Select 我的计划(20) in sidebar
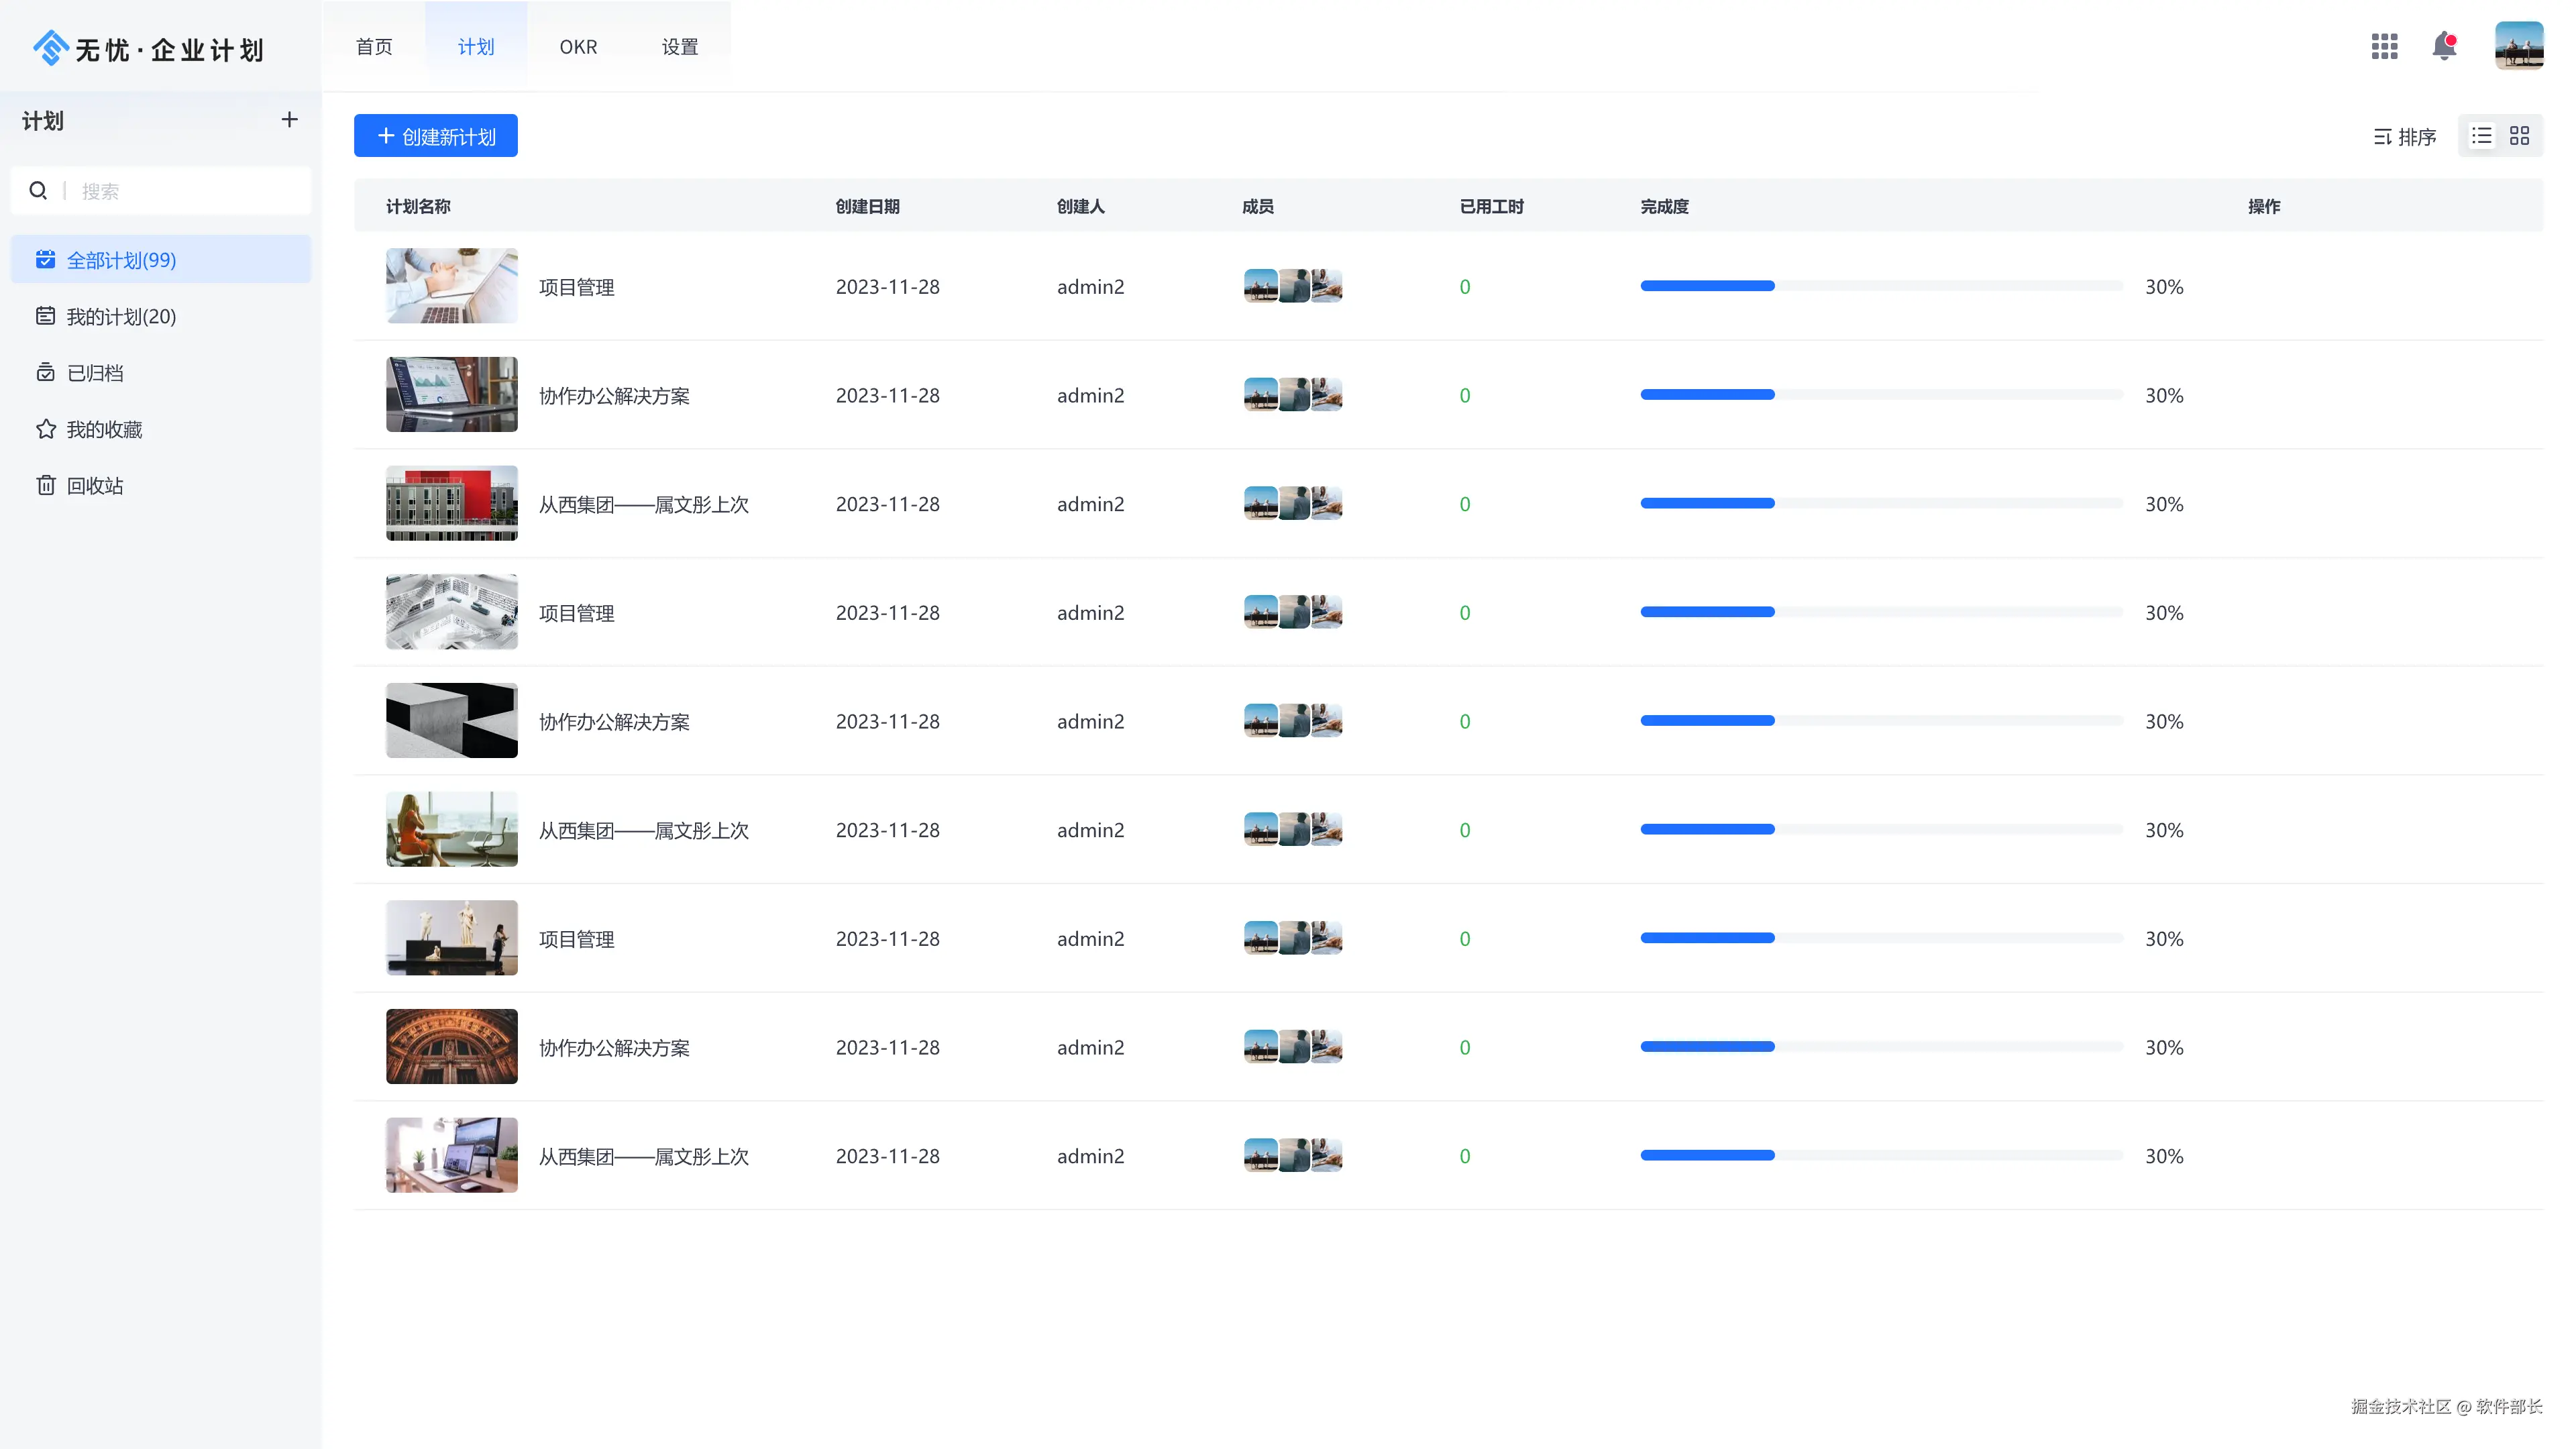This screenshot has width=2576, height=1449. click(121, 317)
